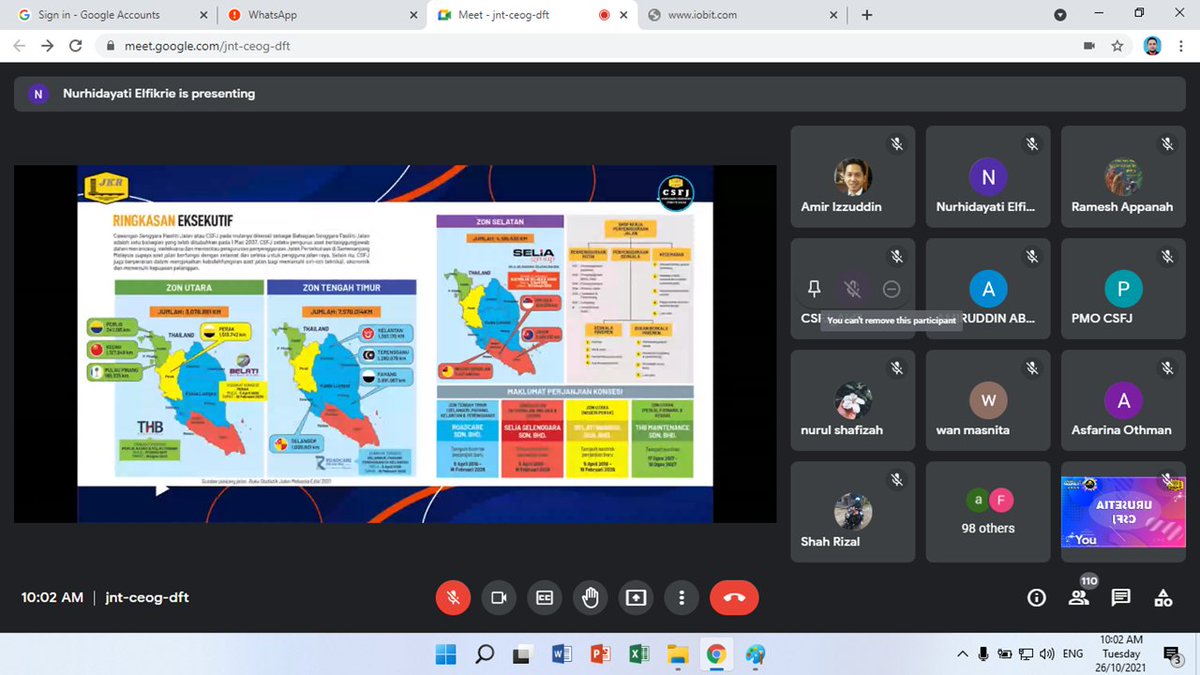Open a new browser tab
Viewport: 1200px width, 675px height.
[x=867, y=15]
